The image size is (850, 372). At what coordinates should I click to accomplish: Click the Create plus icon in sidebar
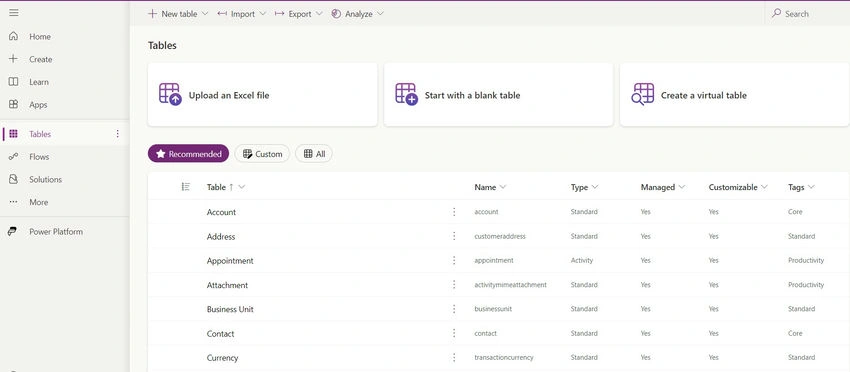(14, 59)
